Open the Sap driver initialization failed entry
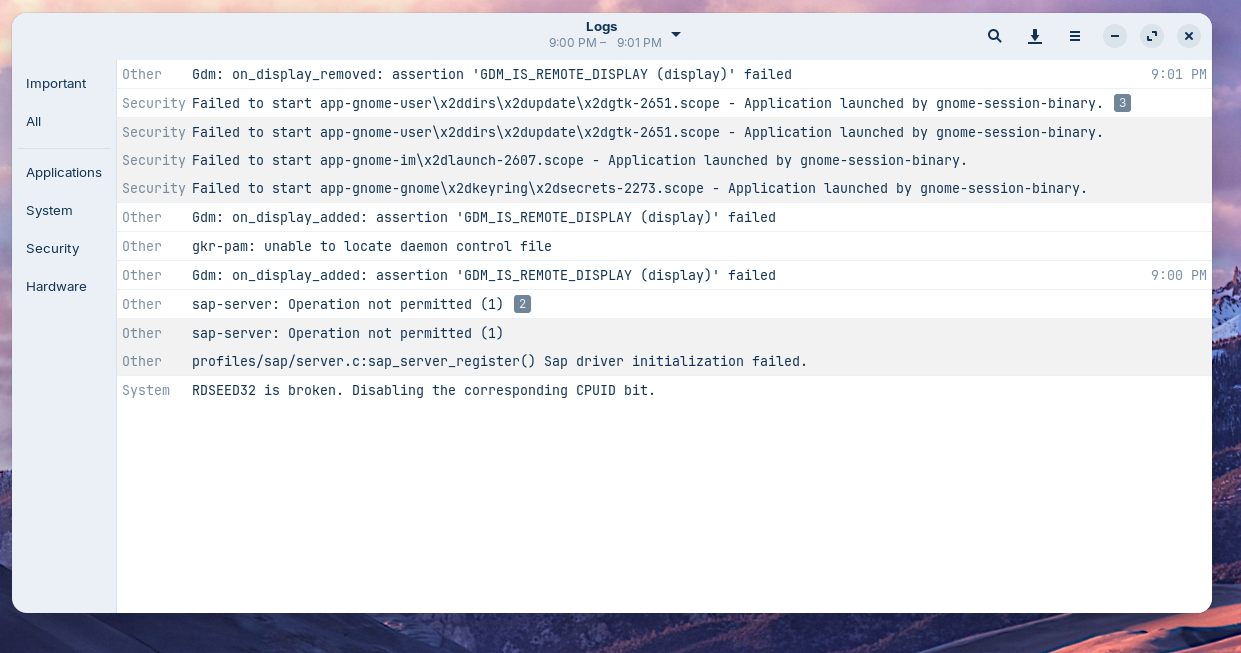 tap(664, 361)
